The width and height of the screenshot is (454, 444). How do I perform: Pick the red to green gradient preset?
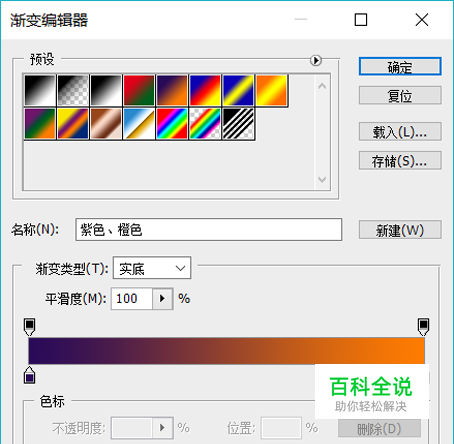tap(139, 90)
